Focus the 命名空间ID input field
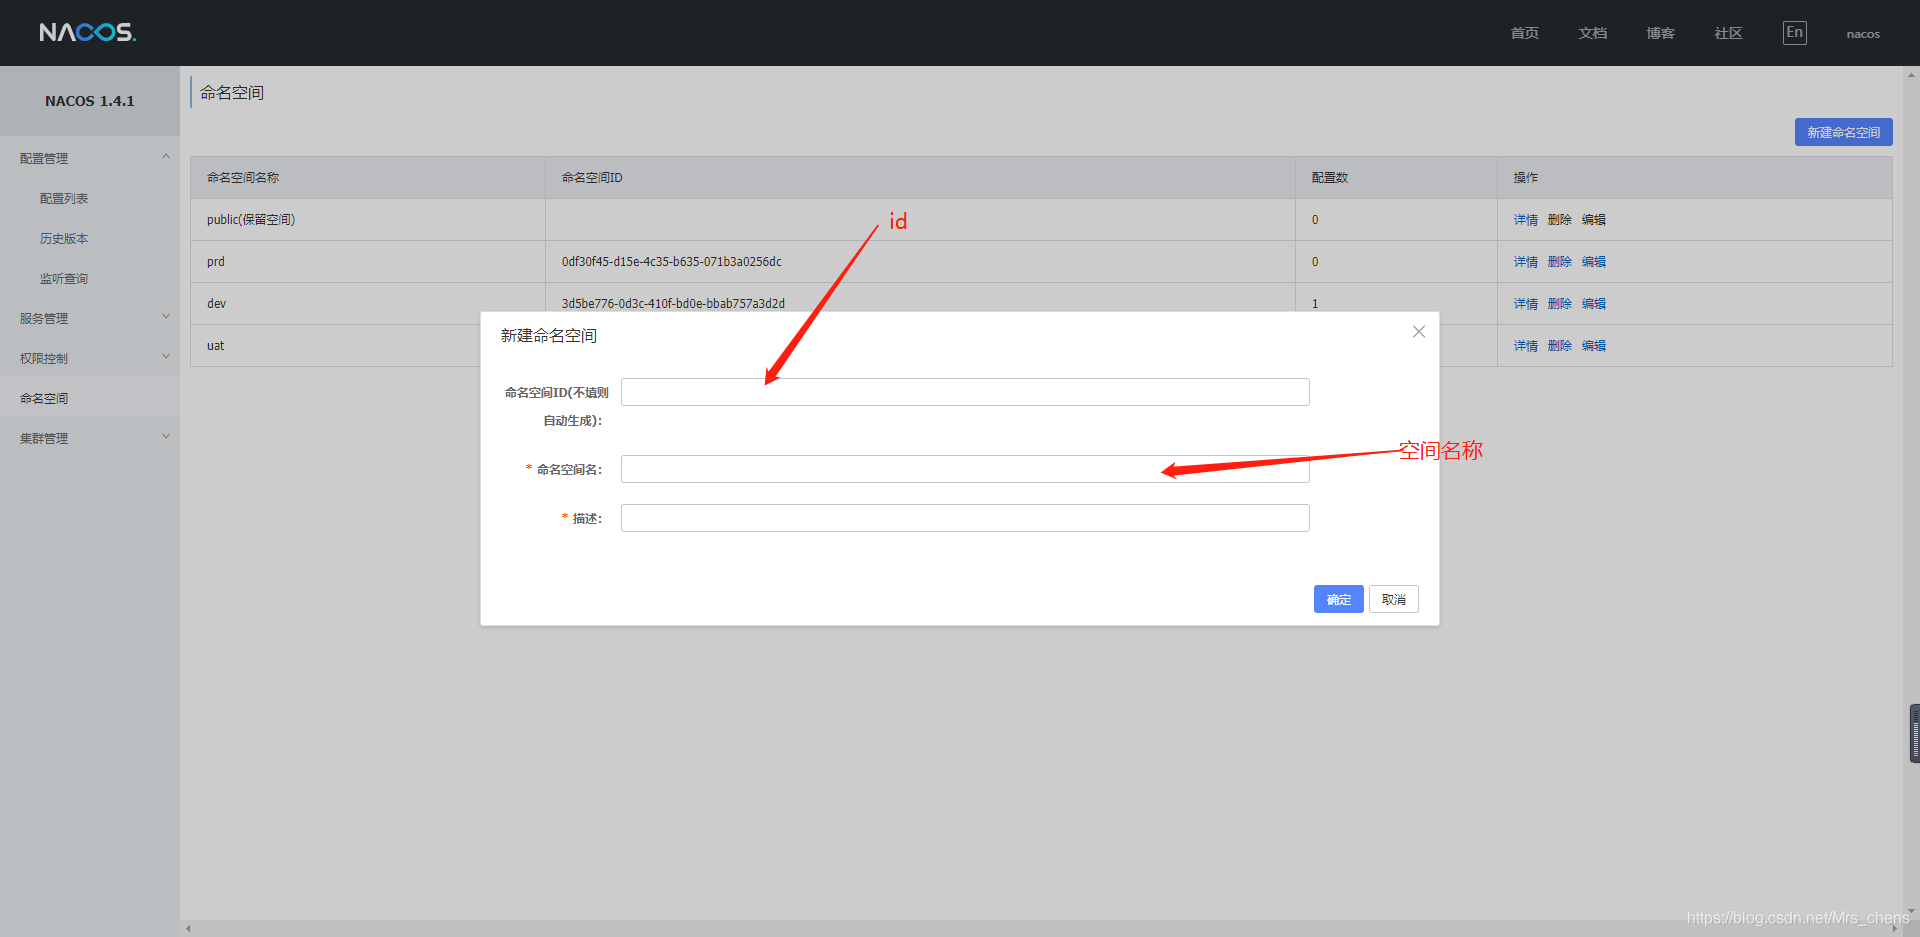The width and height of the screenshot is (1920, 937). point(965,392)
